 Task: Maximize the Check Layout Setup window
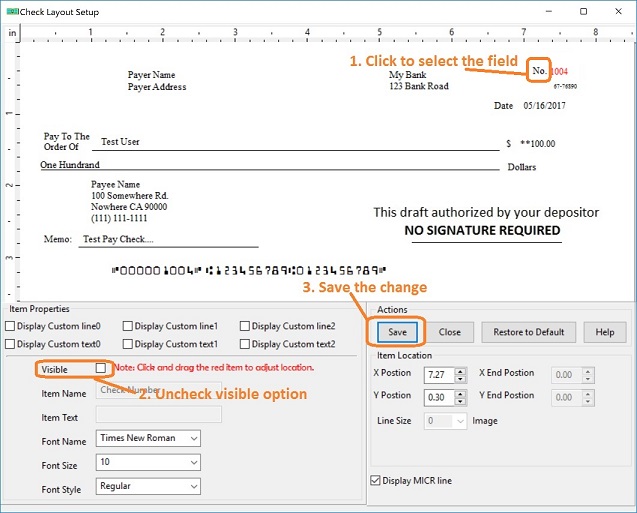[x=583, y=11]
